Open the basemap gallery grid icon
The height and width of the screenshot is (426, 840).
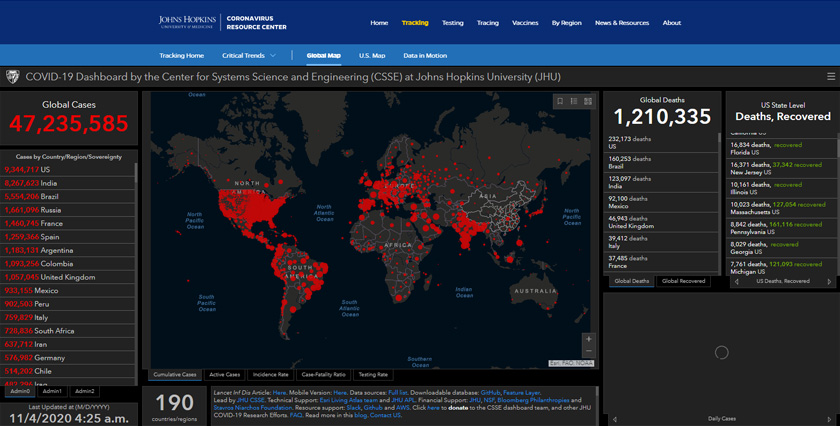click(587, 101)
